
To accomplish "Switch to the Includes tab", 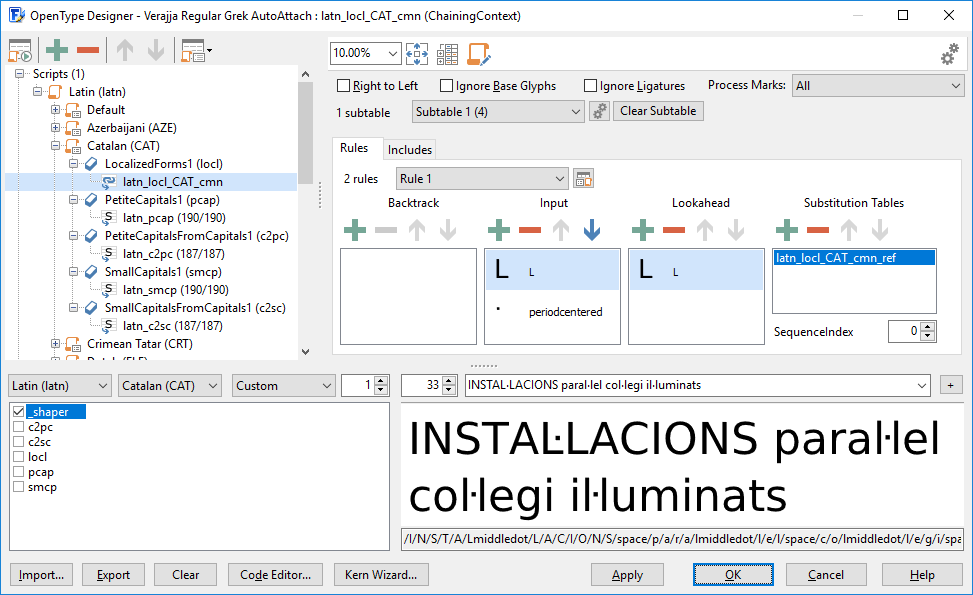I will coord(410,150).
